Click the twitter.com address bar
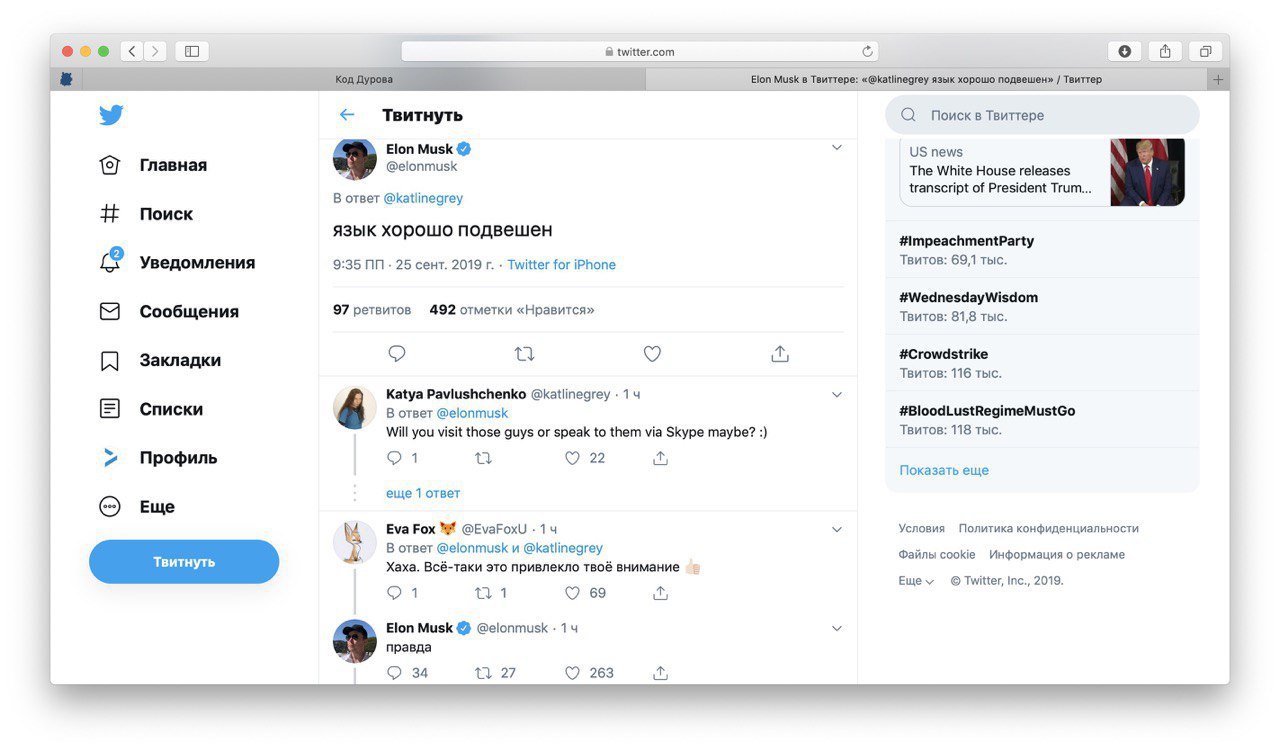The width and height of the screenshot is (1280, 751). (x=640, y=51)
